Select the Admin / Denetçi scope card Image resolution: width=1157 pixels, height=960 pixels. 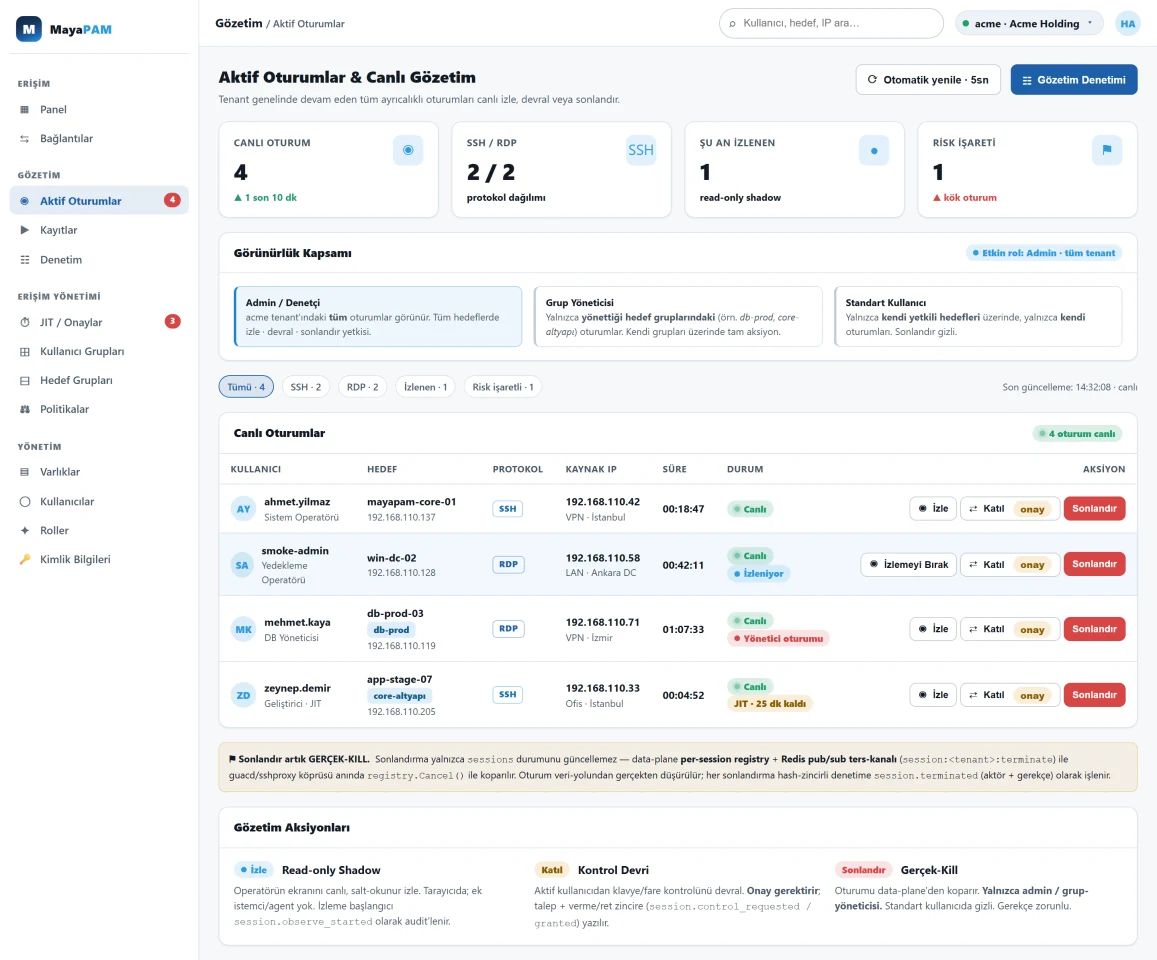coord(378,317)
